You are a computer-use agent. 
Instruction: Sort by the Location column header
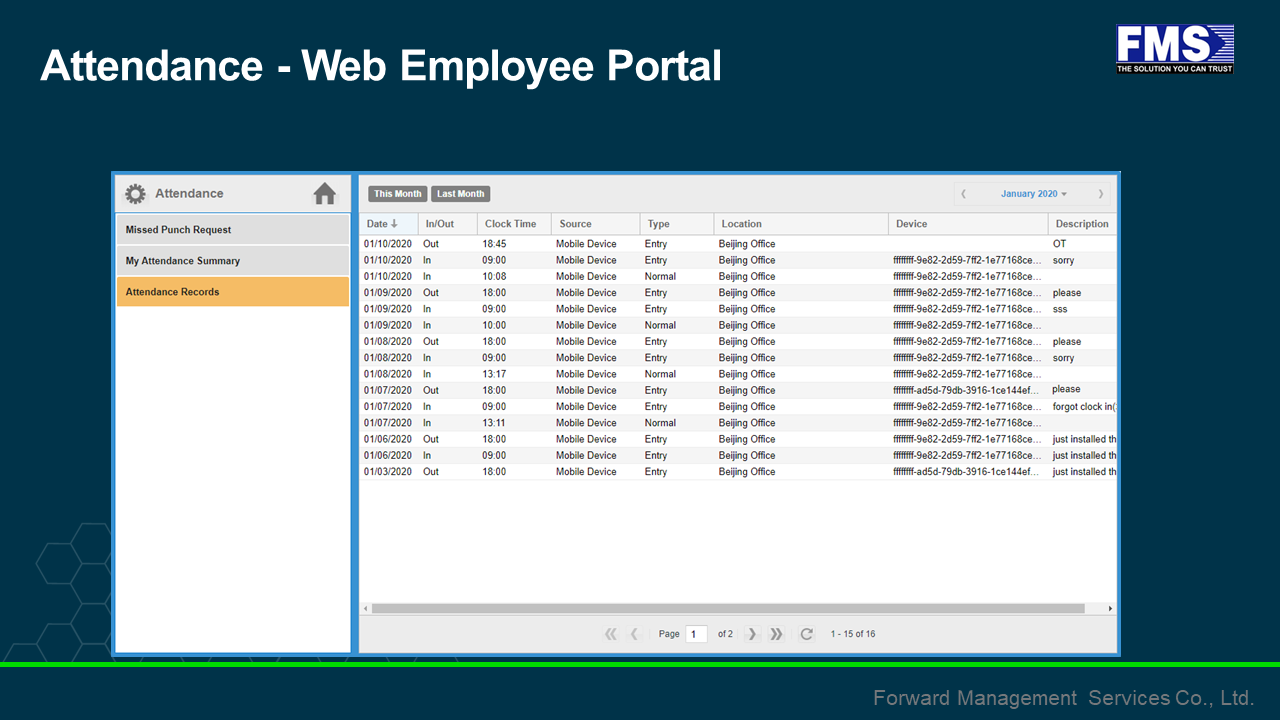tap(801, 224)
